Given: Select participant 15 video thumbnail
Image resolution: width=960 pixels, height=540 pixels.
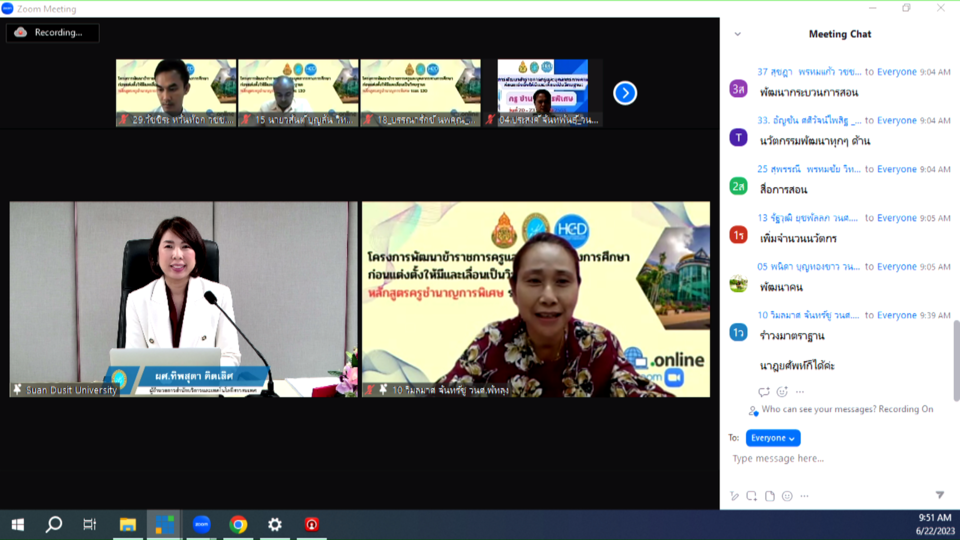Looking at the screenshot, I should click(x=298, y=92).
